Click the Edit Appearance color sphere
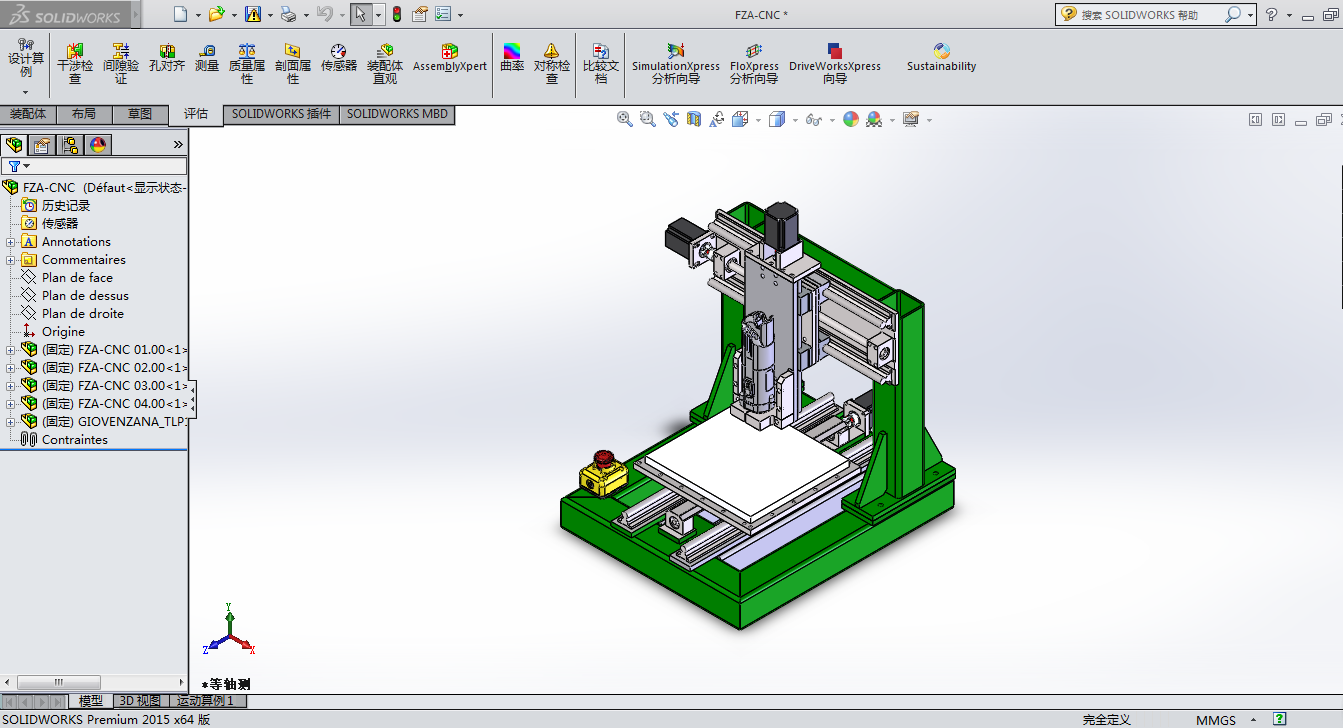Screen dimensions: 1343x728 pyautogui.click(x=851, y=119)
